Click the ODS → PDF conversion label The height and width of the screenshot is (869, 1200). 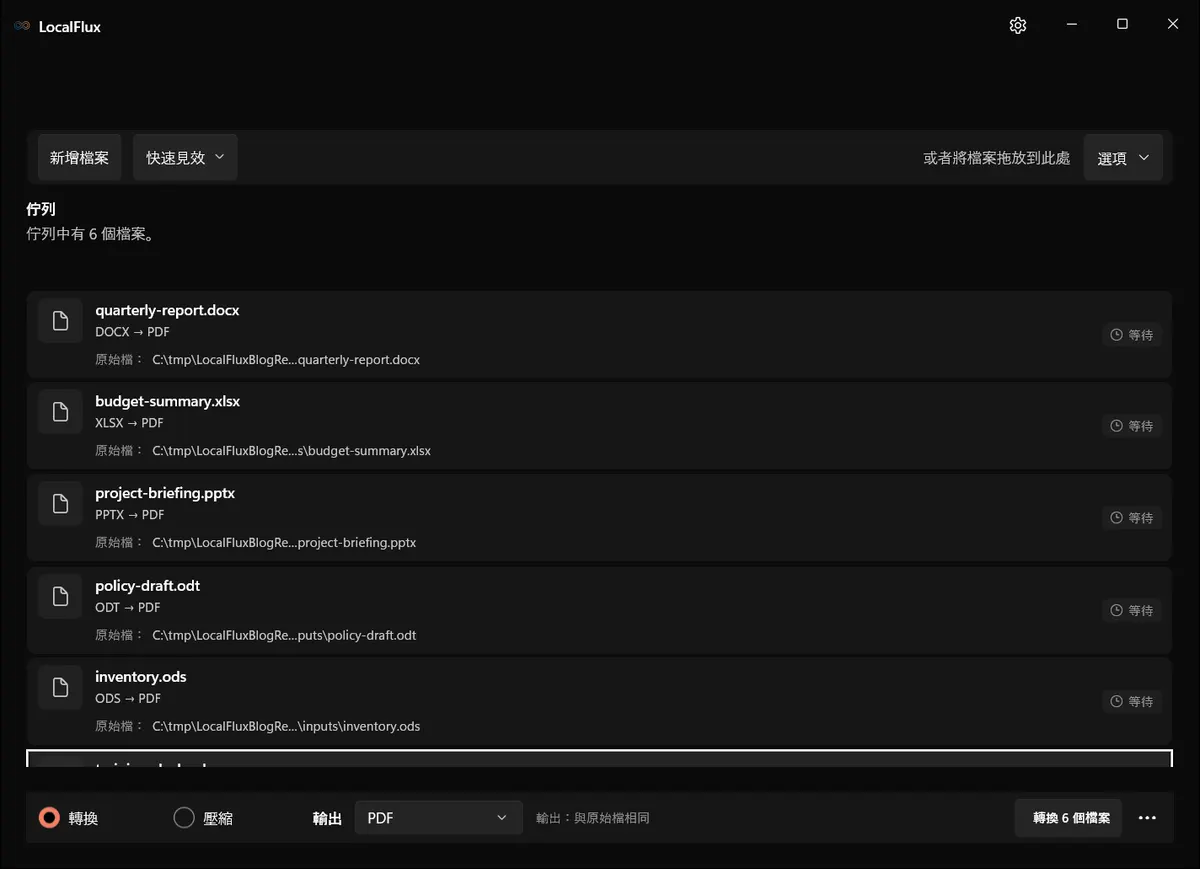tap(128, 698)
